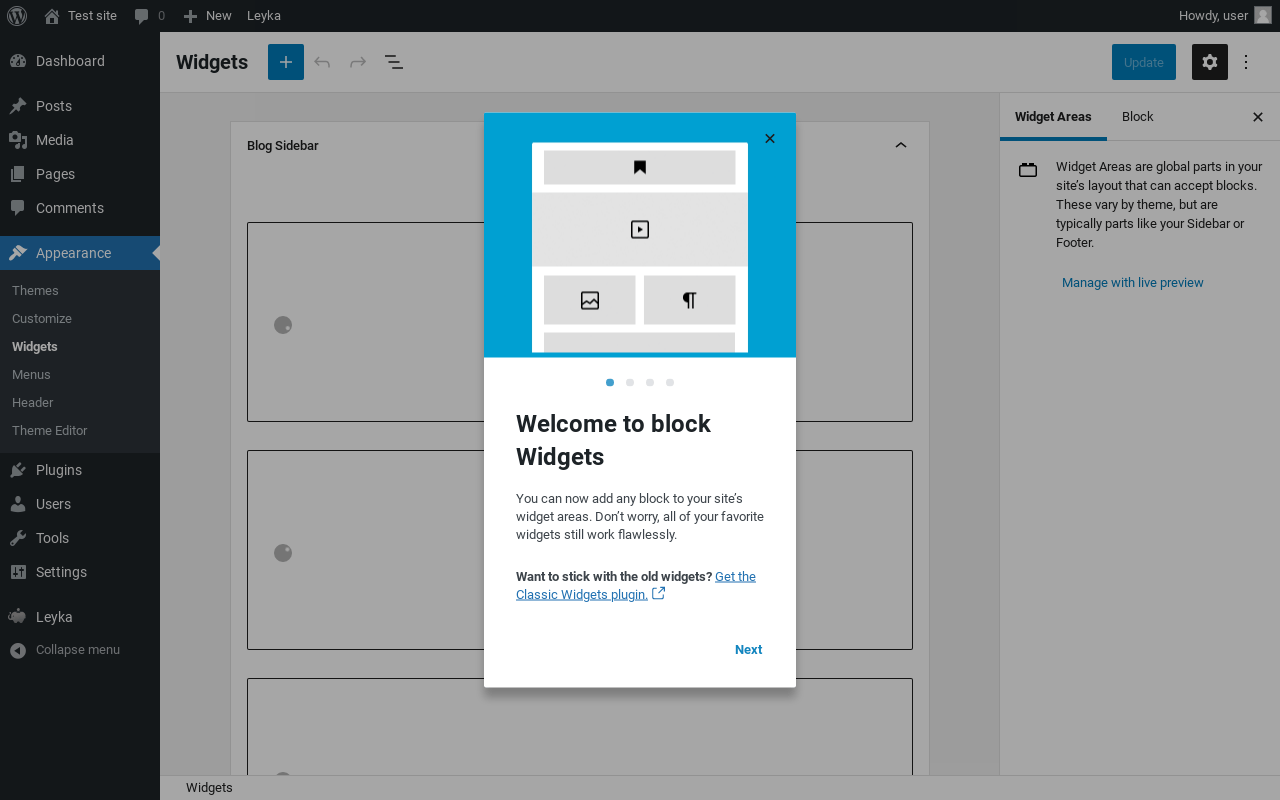1280x800 pixels.
Task: Open Plugins in the admin sidebar
Action: pos(59,470)
